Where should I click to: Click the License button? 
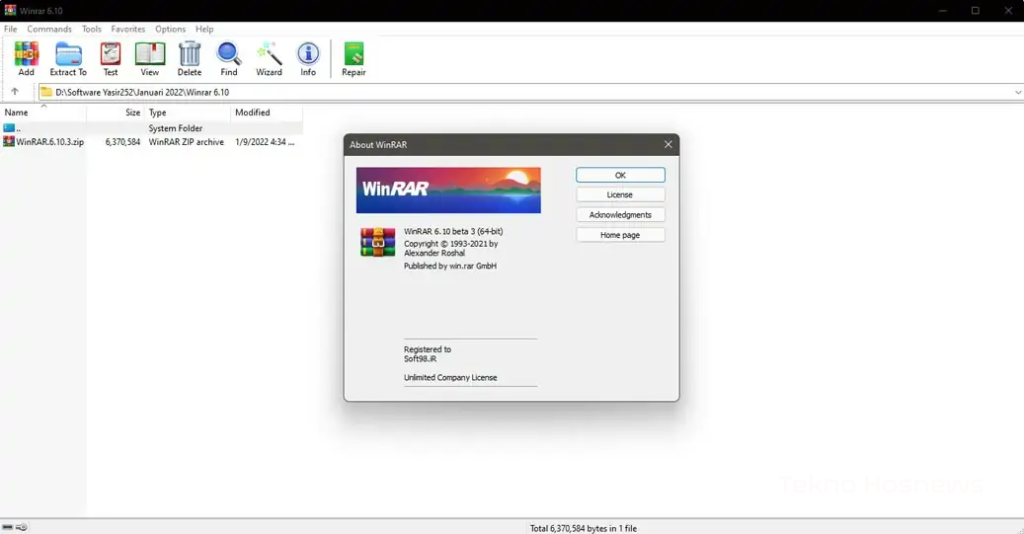click(x=620, y=195)
